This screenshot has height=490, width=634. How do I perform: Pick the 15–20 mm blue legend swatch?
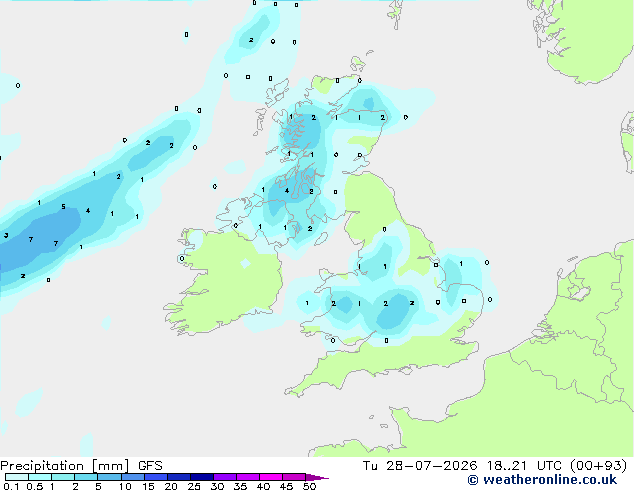pyautogui.click(x=155, y=477)
